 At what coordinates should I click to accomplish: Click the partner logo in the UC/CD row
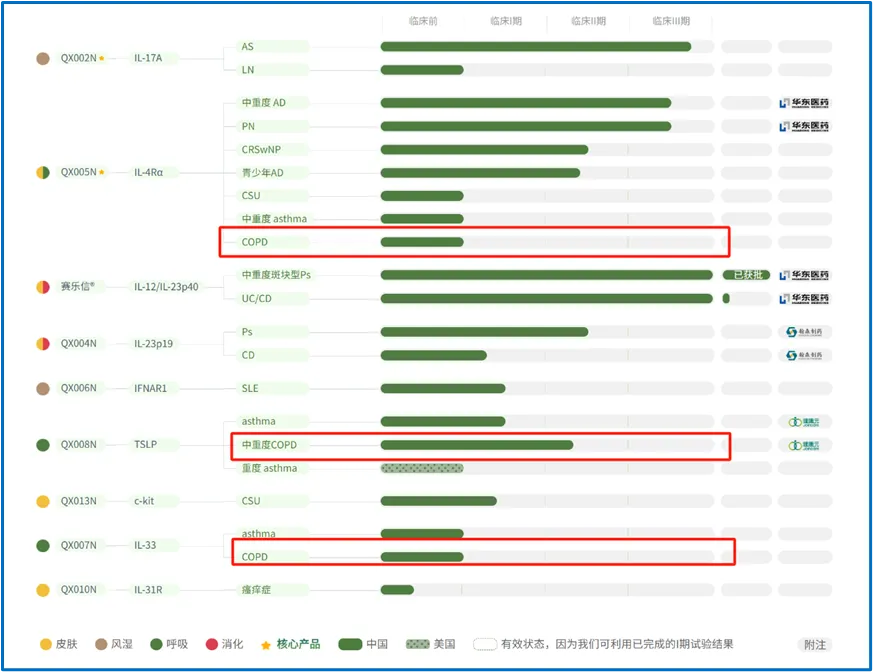pos(804,298)
